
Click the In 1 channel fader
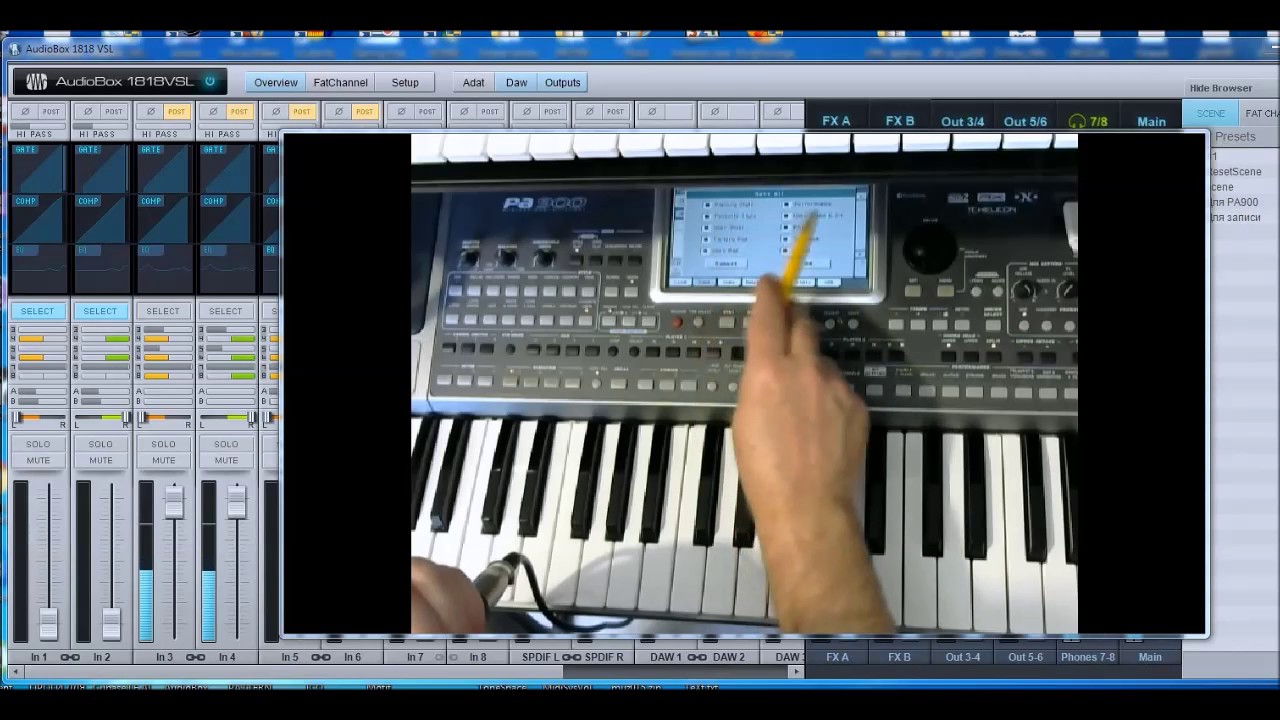(x=48, y=623)
